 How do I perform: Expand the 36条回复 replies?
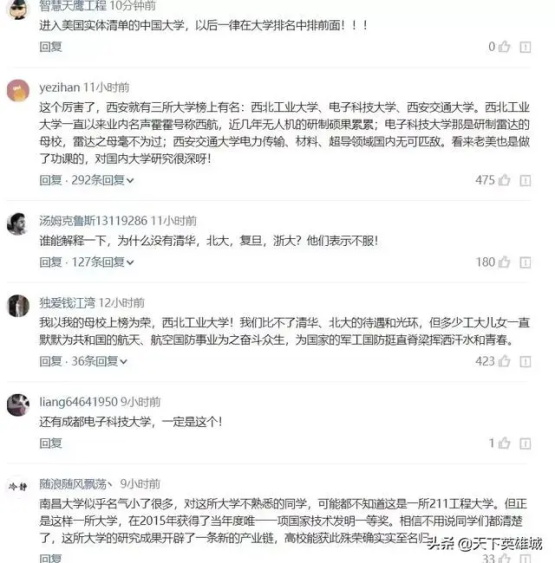(x=99, y=361)
